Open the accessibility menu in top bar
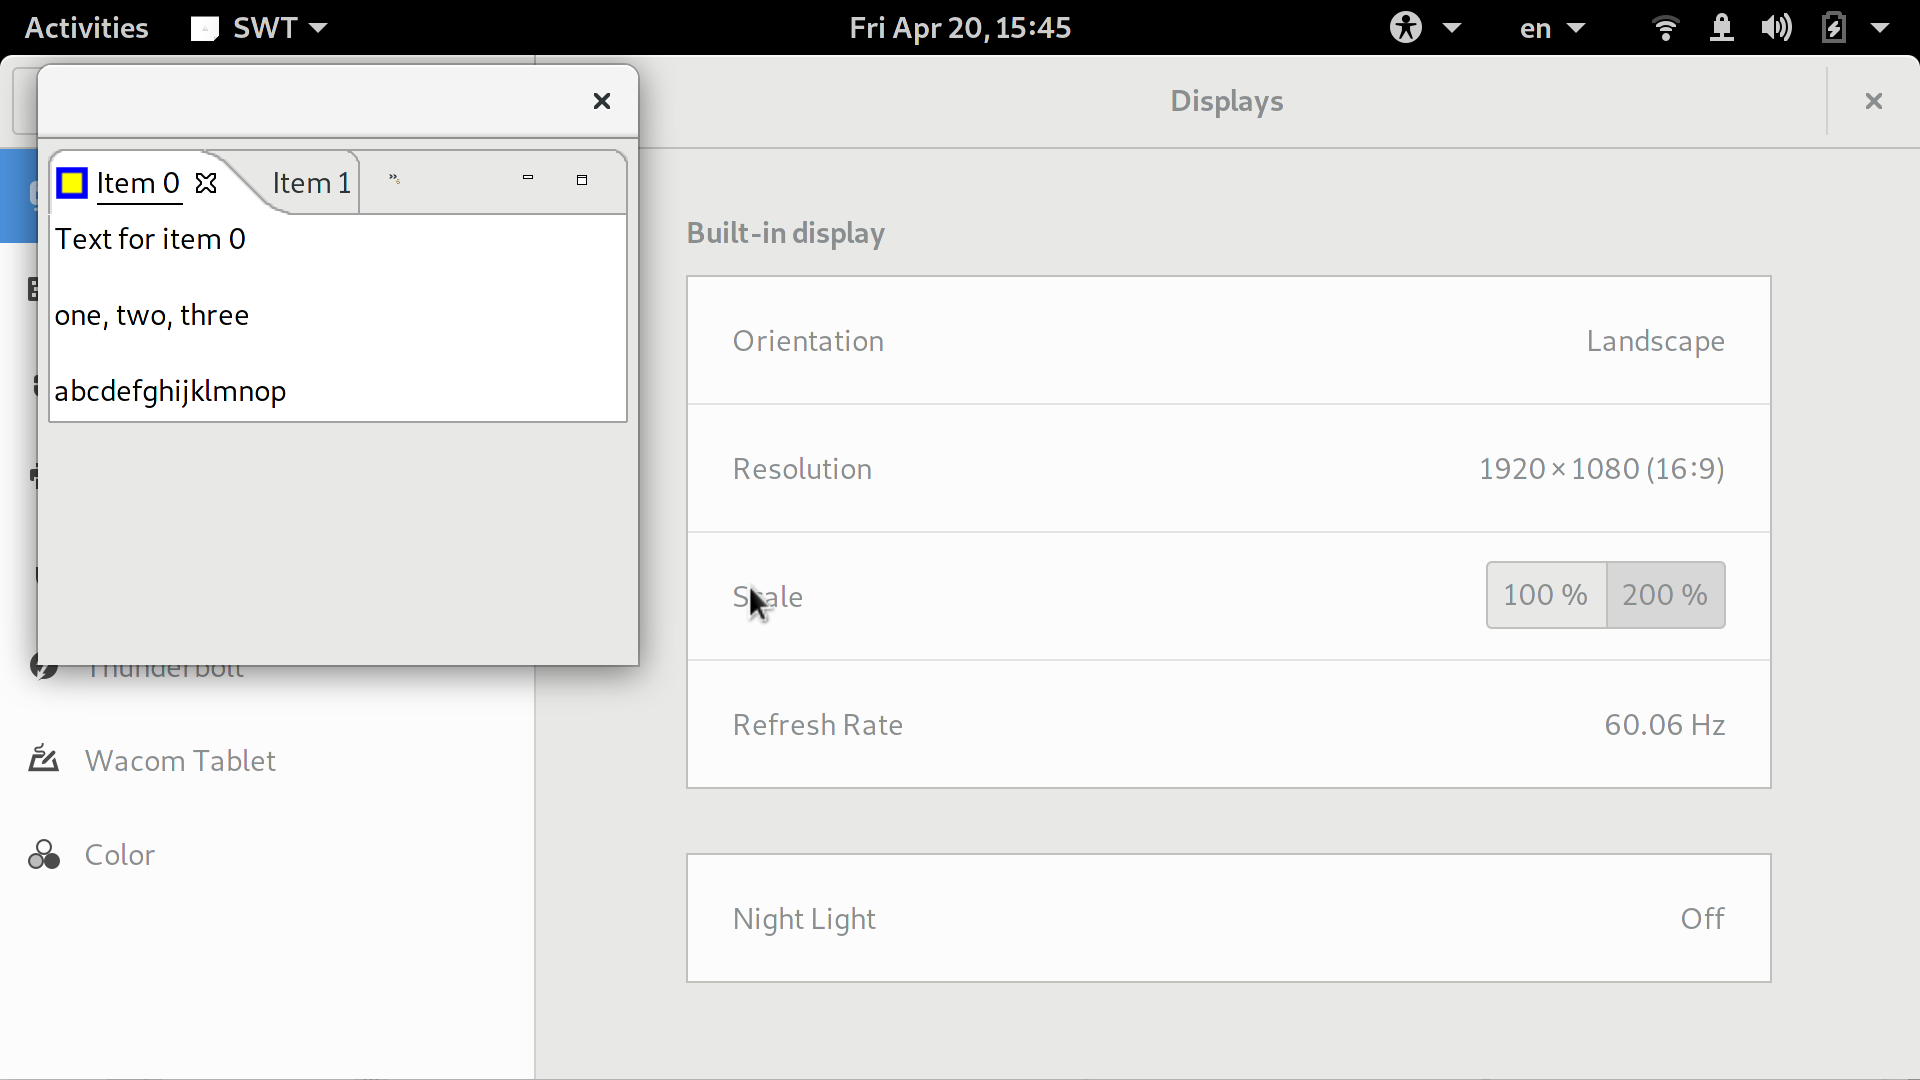This screenshot has width=1920, height=1080. click(x=1424, y=27)
